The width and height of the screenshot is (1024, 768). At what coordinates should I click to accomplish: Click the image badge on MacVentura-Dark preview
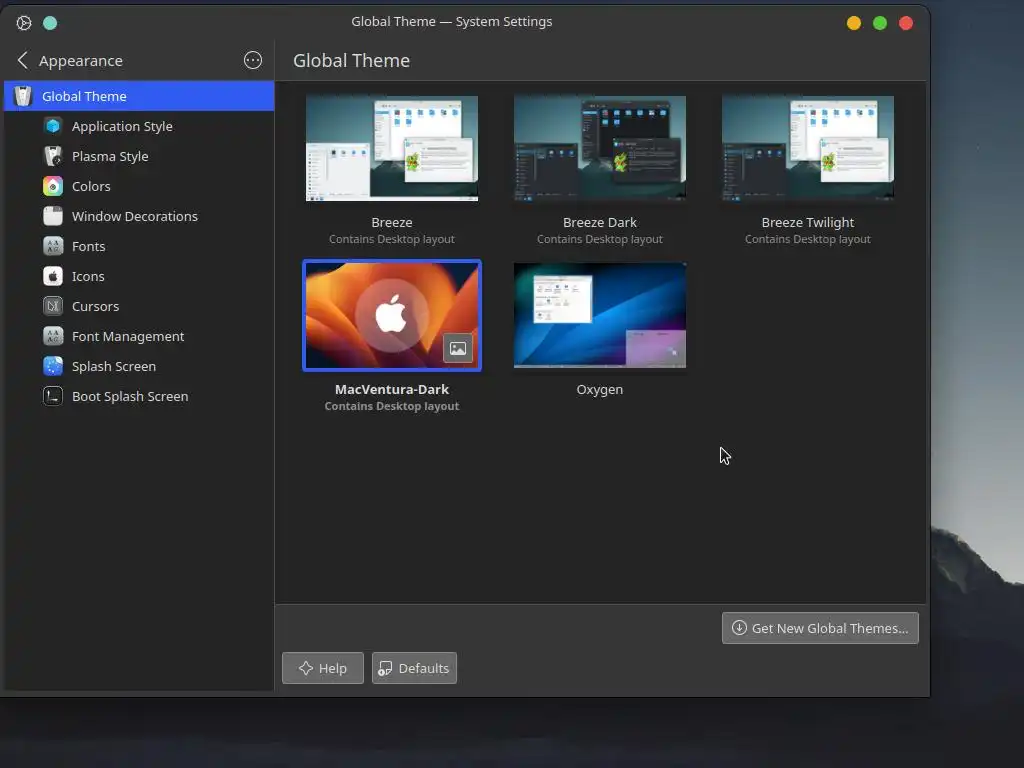458,348
